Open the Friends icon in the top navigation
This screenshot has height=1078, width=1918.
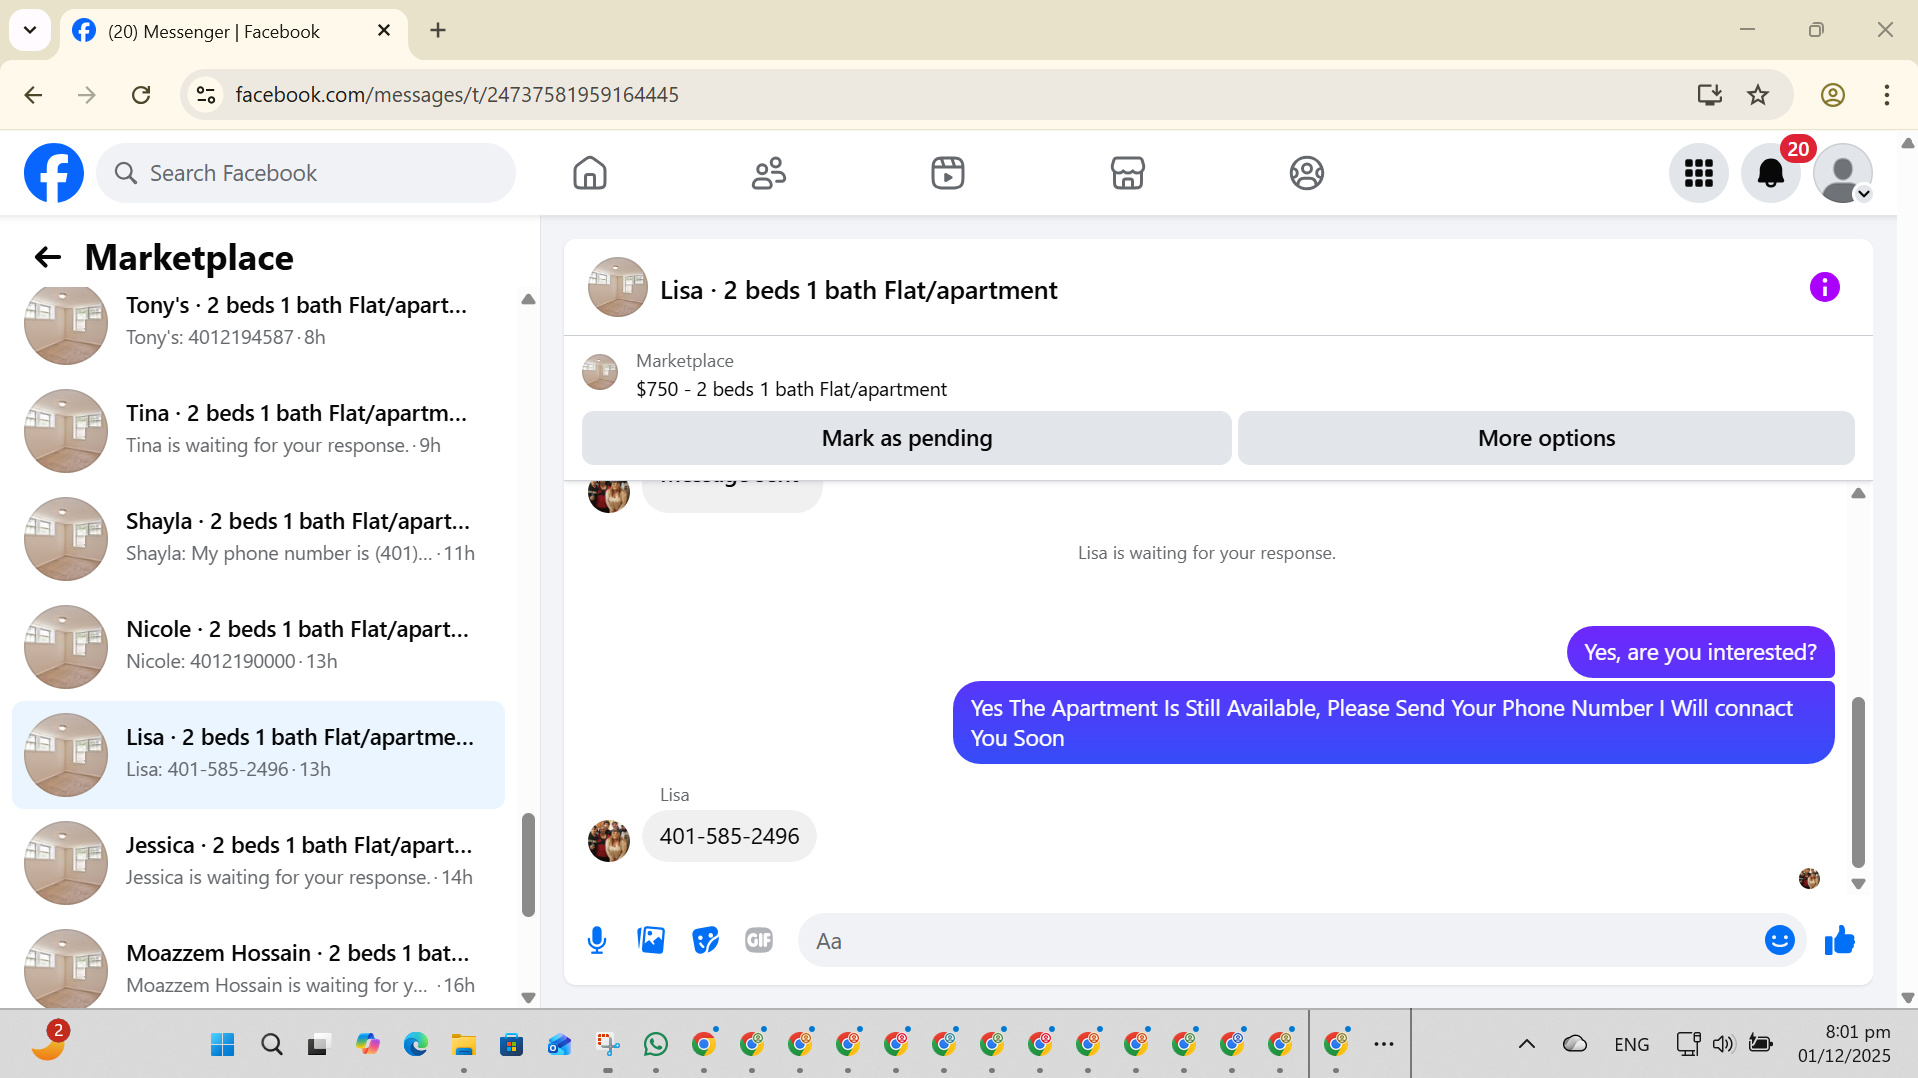(x=769, y=173)
